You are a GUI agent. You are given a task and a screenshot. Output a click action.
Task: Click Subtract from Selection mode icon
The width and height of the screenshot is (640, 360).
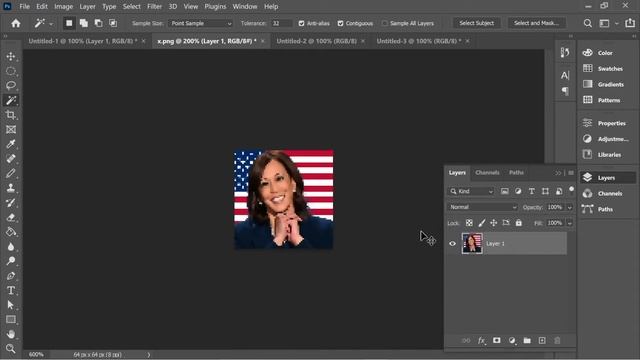[x=98, y=23]
